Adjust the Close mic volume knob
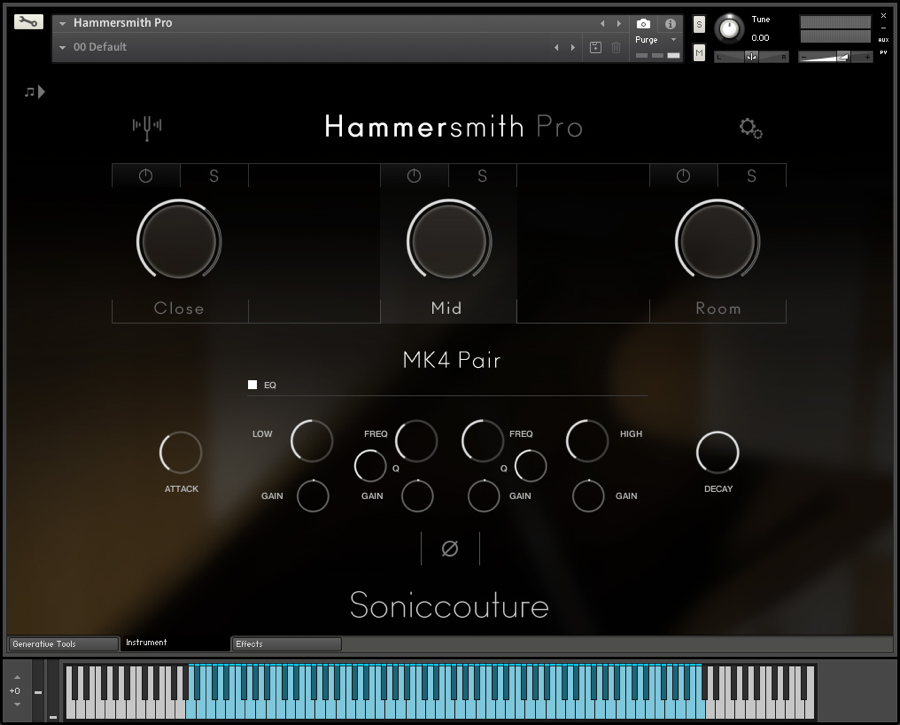 tap(179, 241)
